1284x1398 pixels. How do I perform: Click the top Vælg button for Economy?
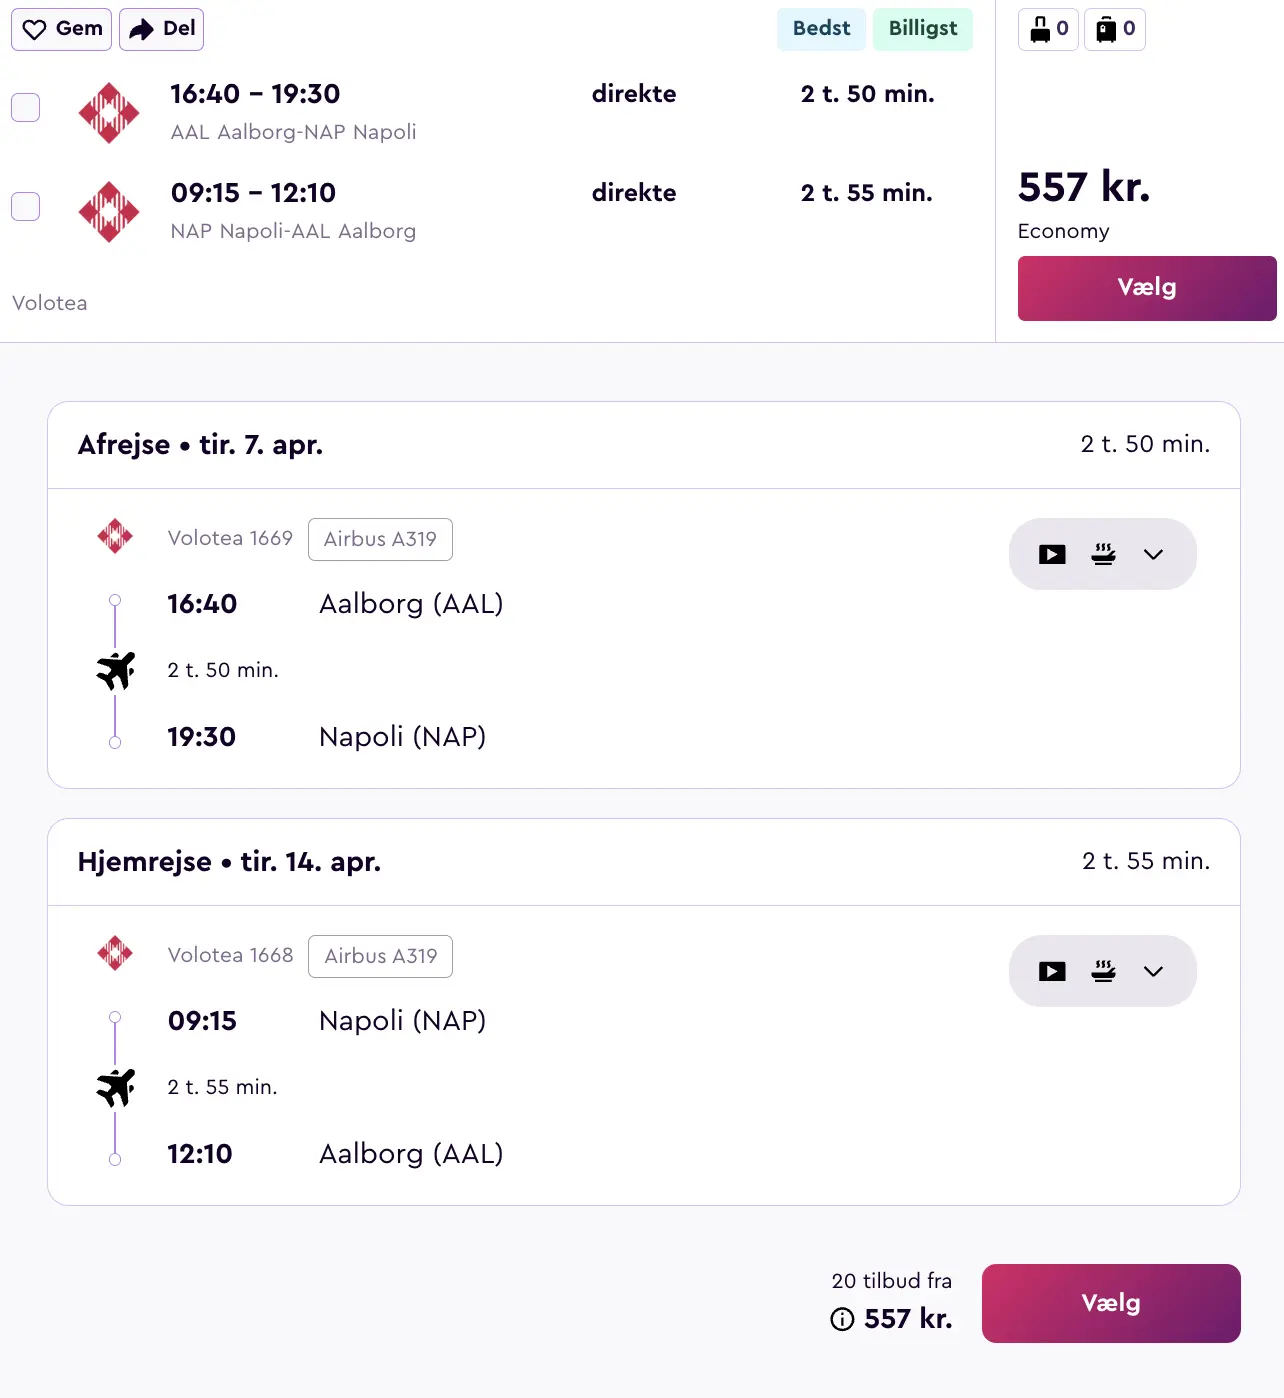1146,288
